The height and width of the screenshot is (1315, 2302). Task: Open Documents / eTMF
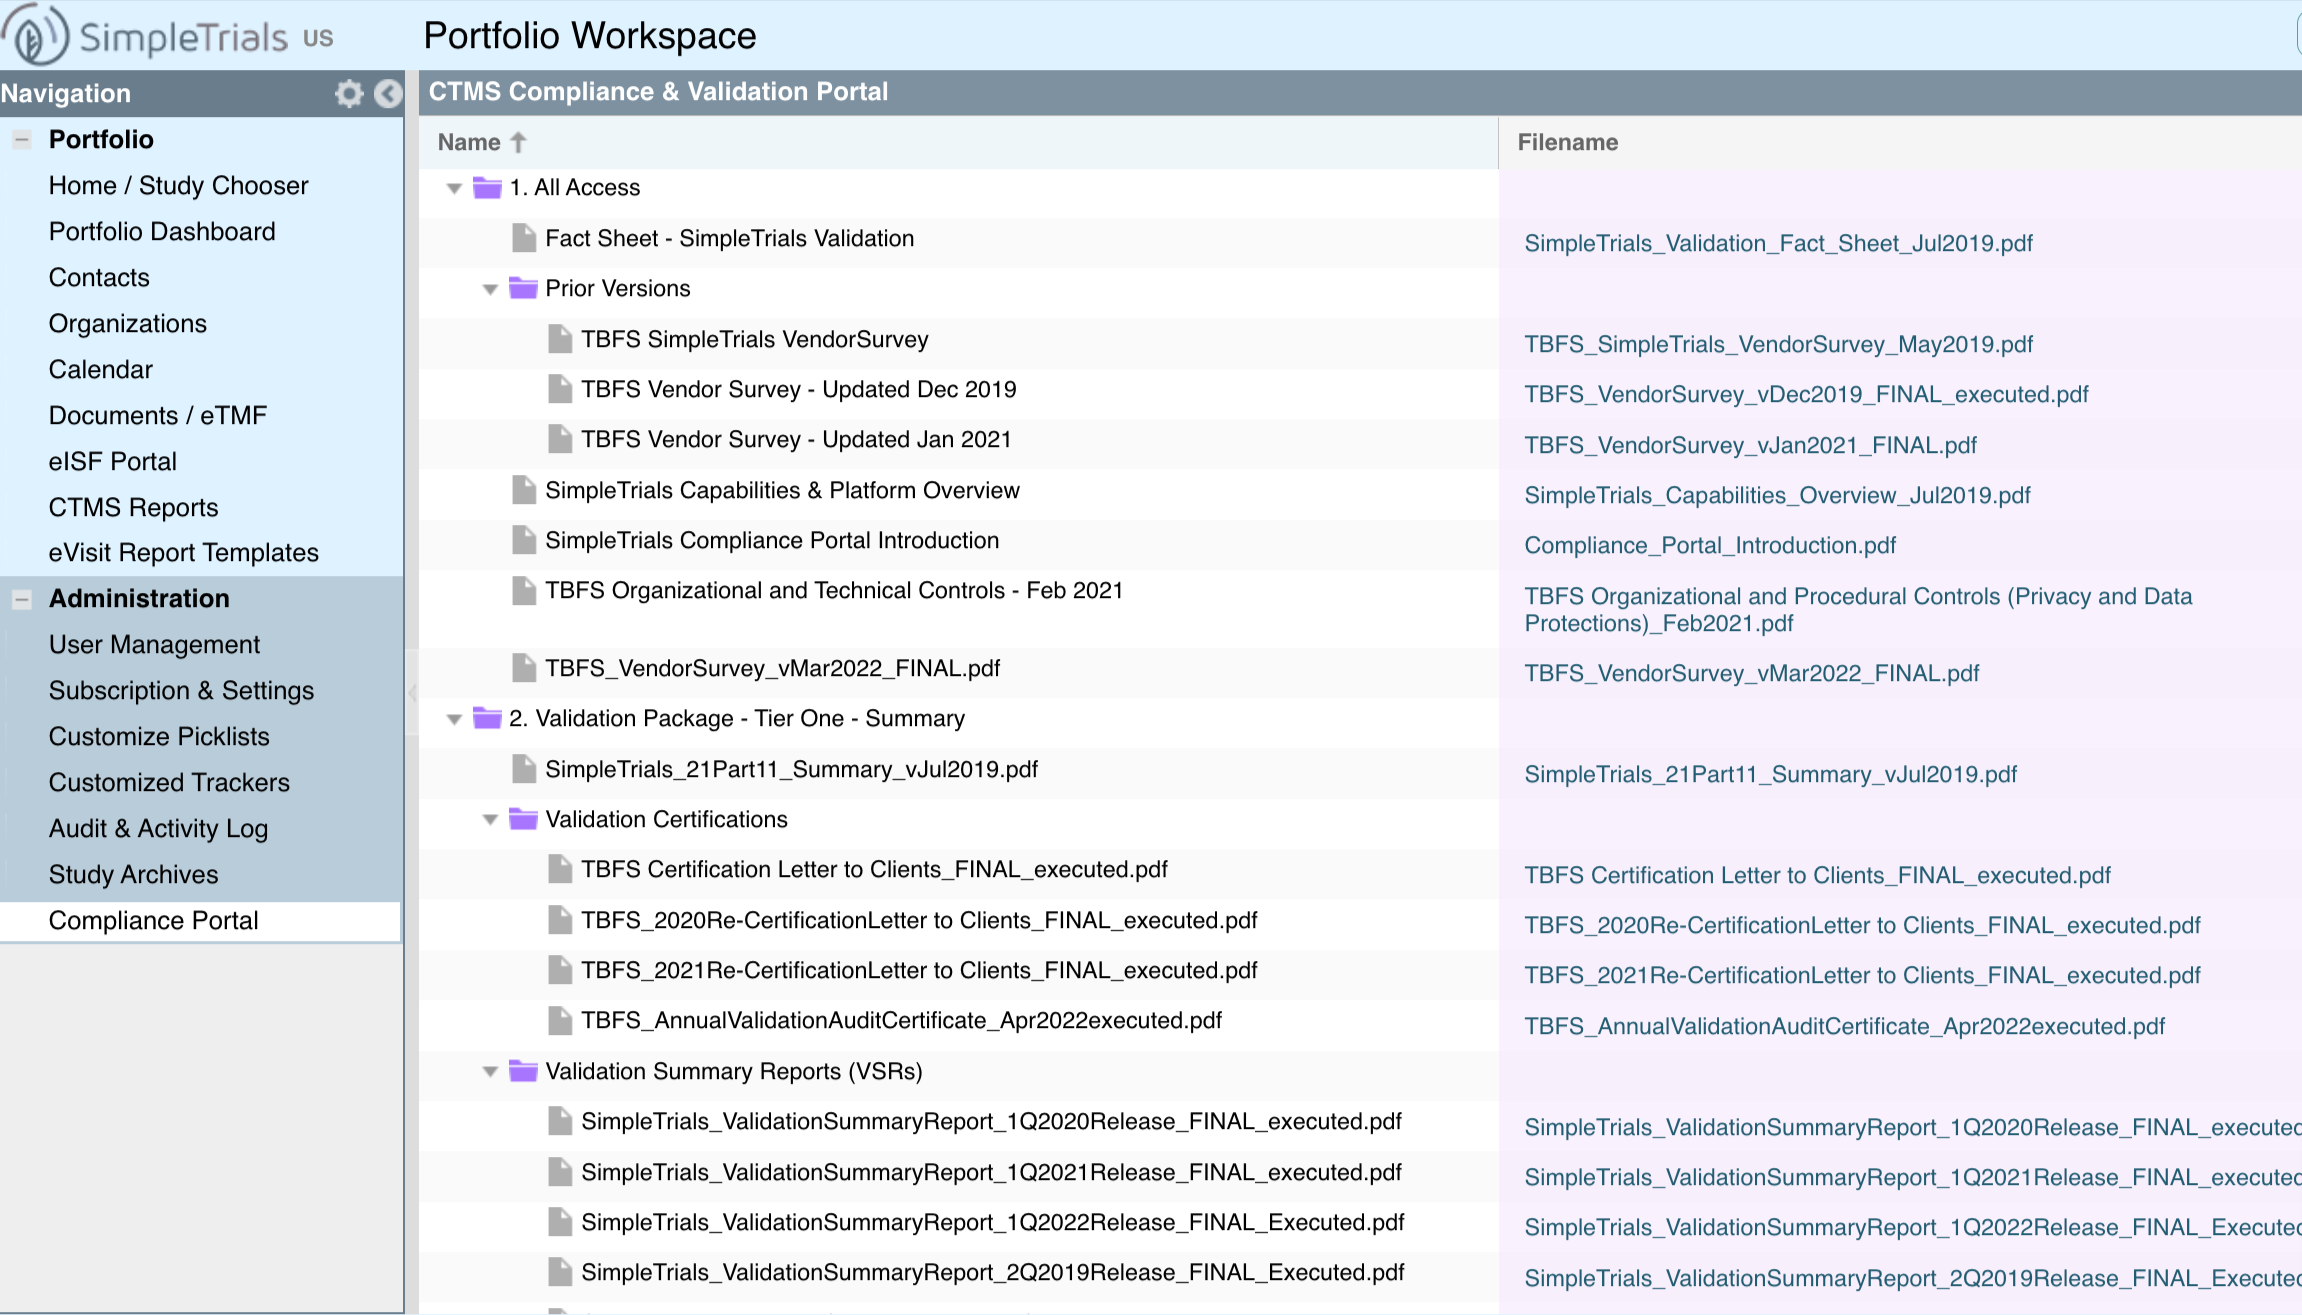pyautogui.click(x=158, y=415)
